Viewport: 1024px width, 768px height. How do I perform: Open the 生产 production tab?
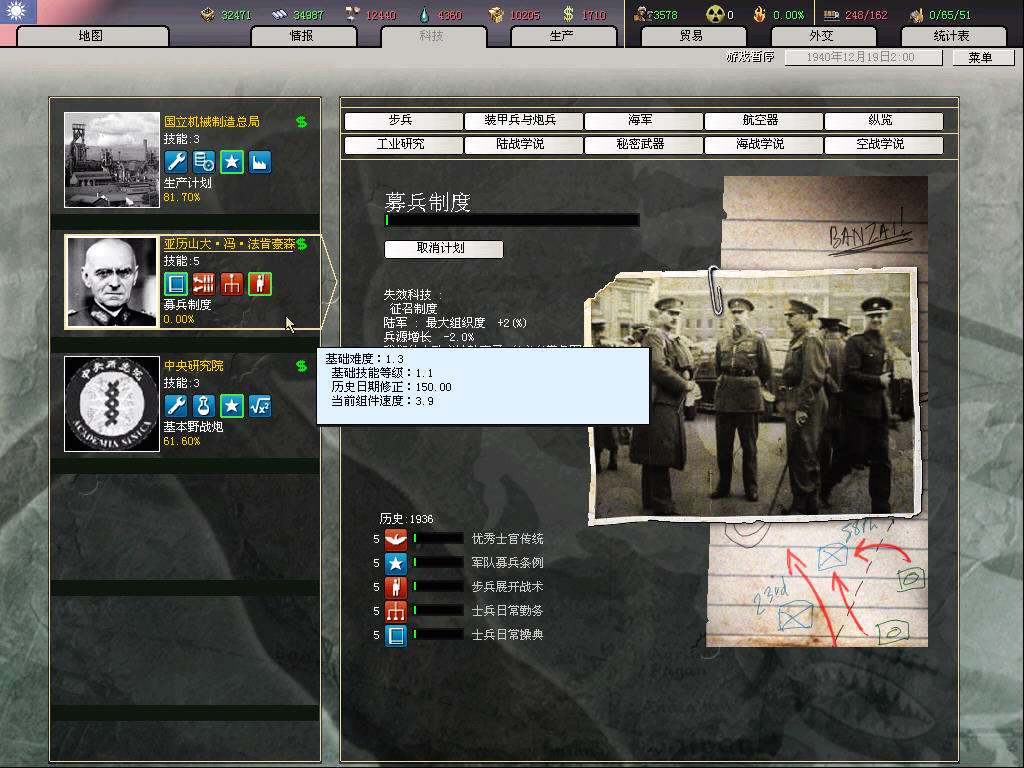point(562,36)
